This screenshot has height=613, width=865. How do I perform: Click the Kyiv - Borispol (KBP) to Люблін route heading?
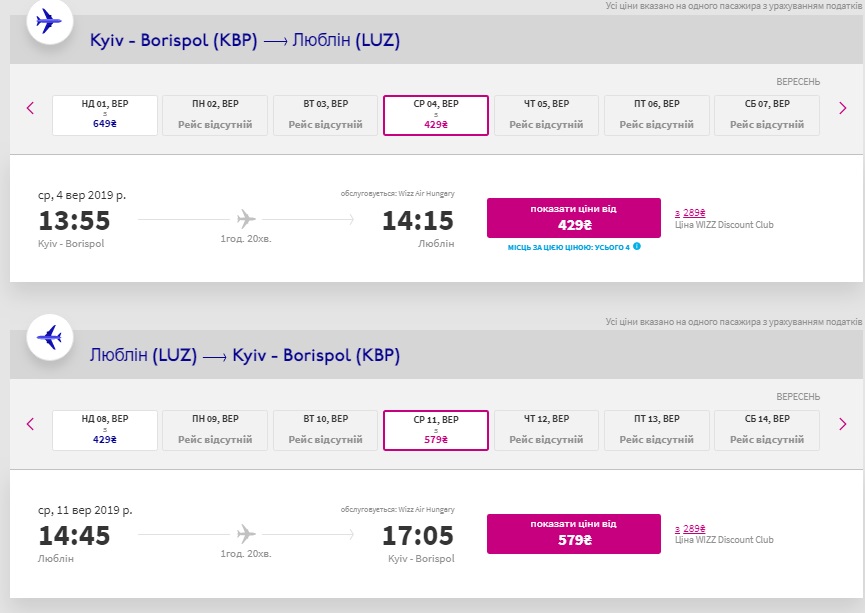point(245,41)
